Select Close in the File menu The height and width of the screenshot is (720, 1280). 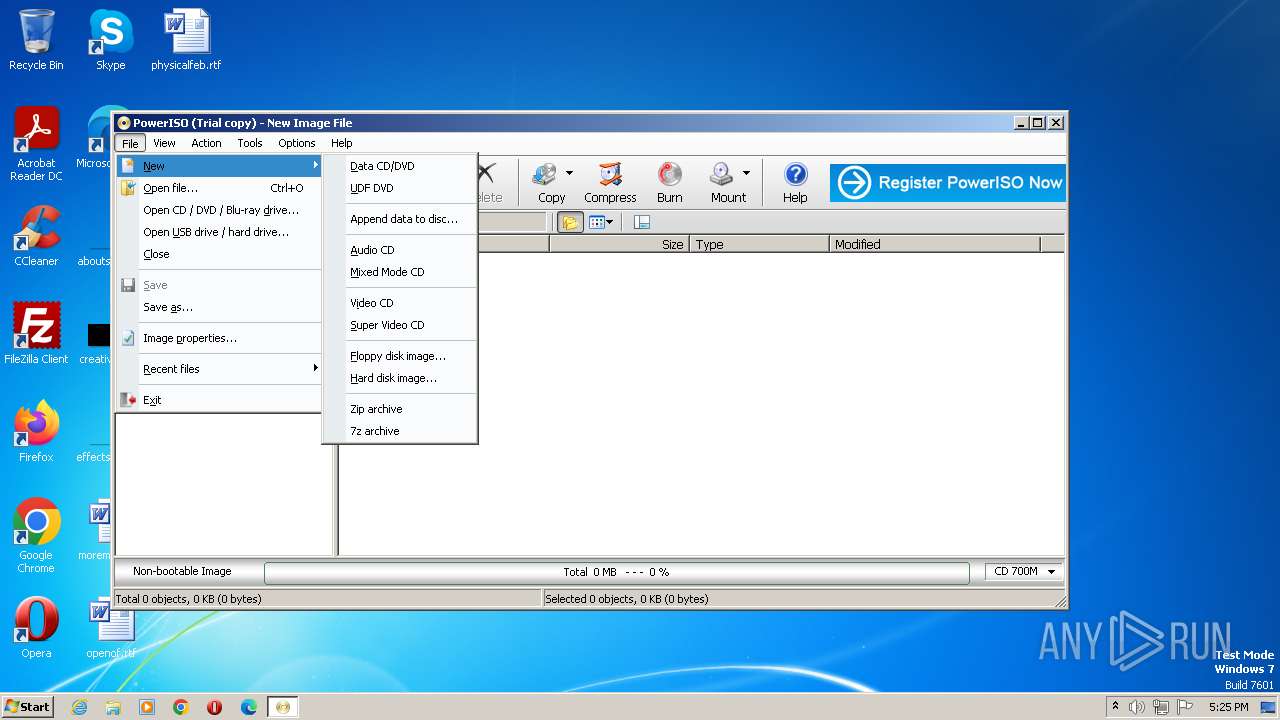(219, 254)
